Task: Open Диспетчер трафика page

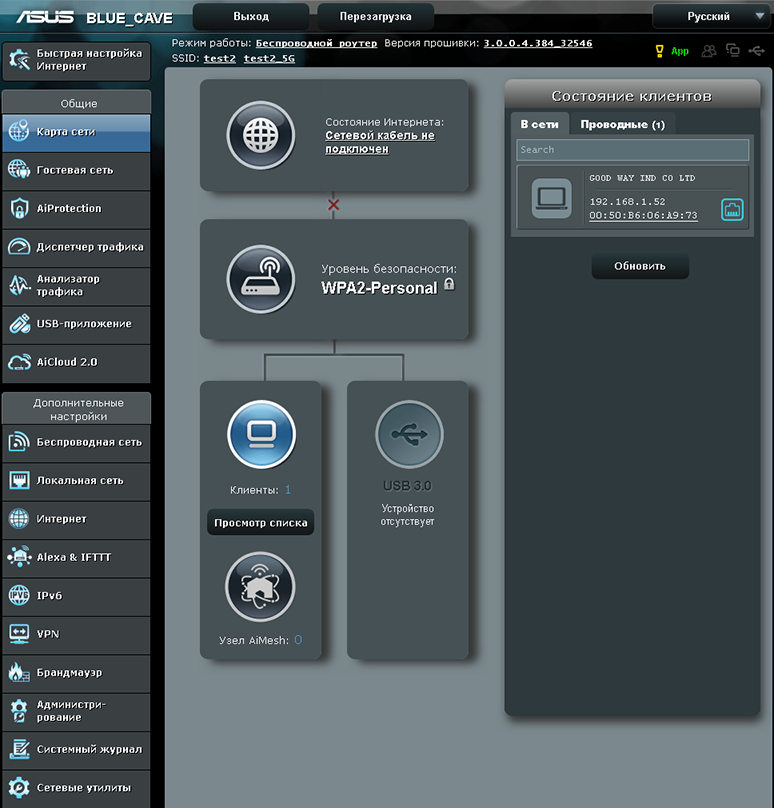Action: pyautogui.click(x=76, y=247)
